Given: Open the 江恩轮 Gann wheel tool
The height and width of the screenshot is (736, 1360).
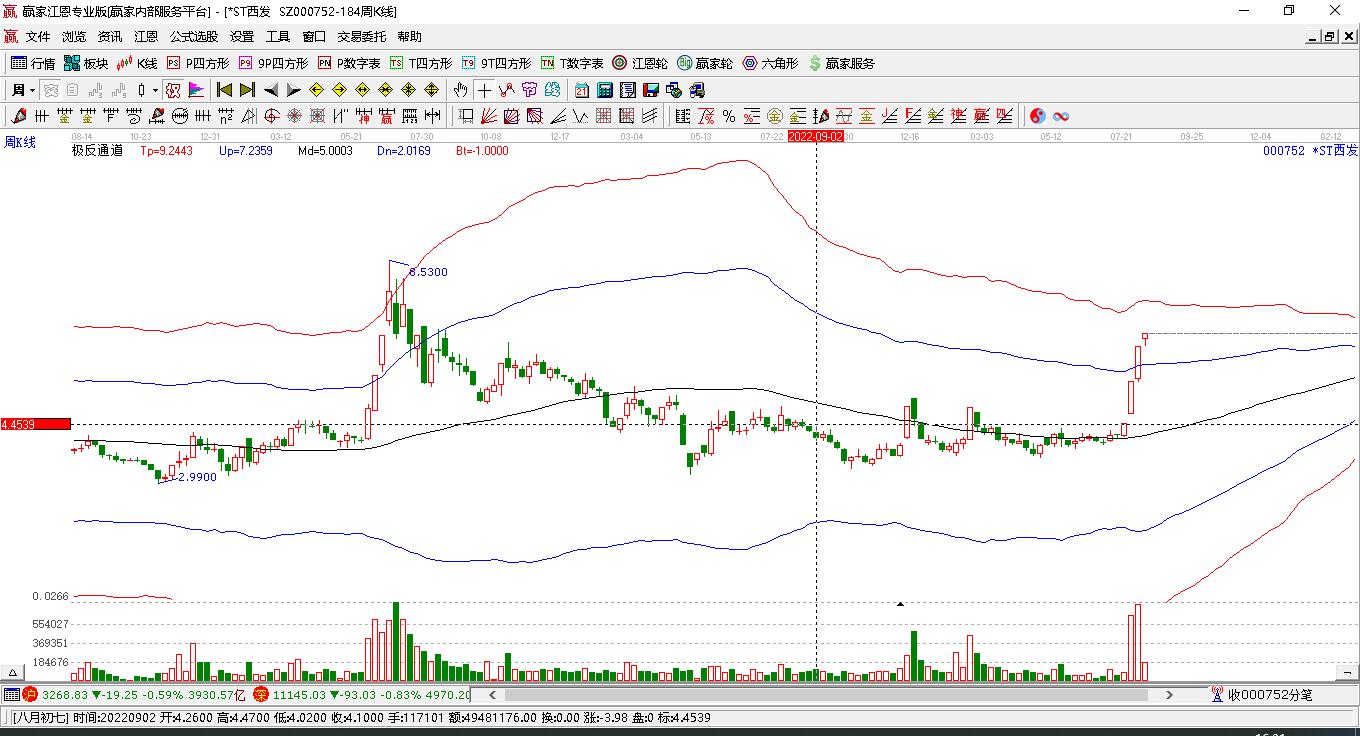Looking at the screenshot, I should click(640, 63).
